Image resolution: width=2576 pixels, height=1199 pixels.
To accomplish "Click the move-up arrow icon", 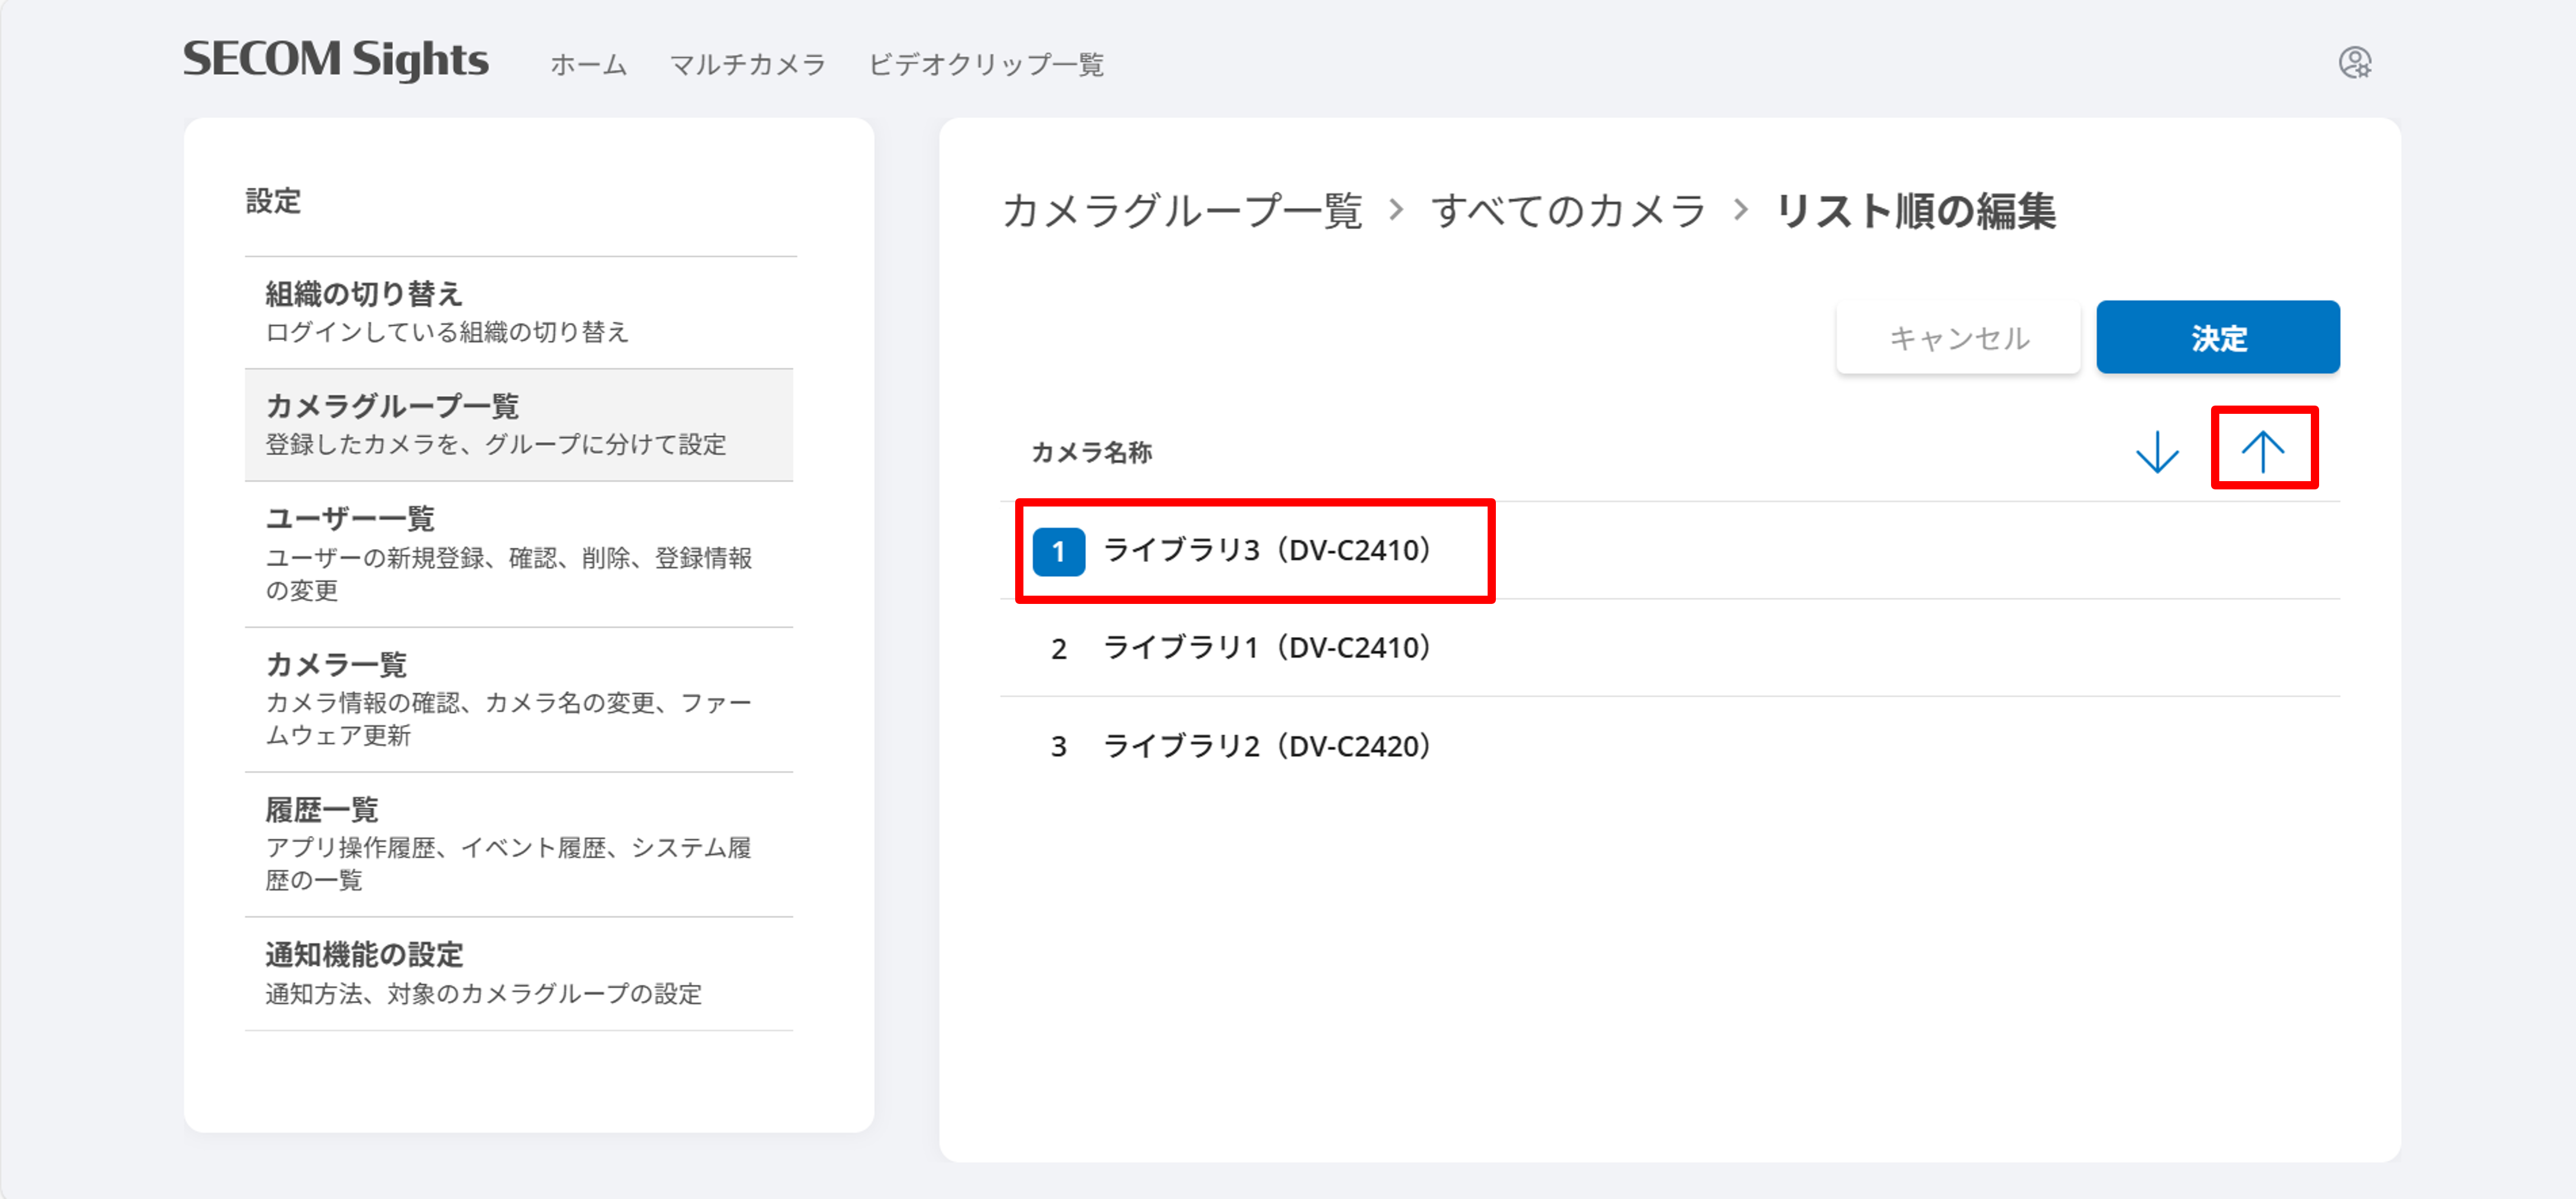I will (x=2263, y=451).
